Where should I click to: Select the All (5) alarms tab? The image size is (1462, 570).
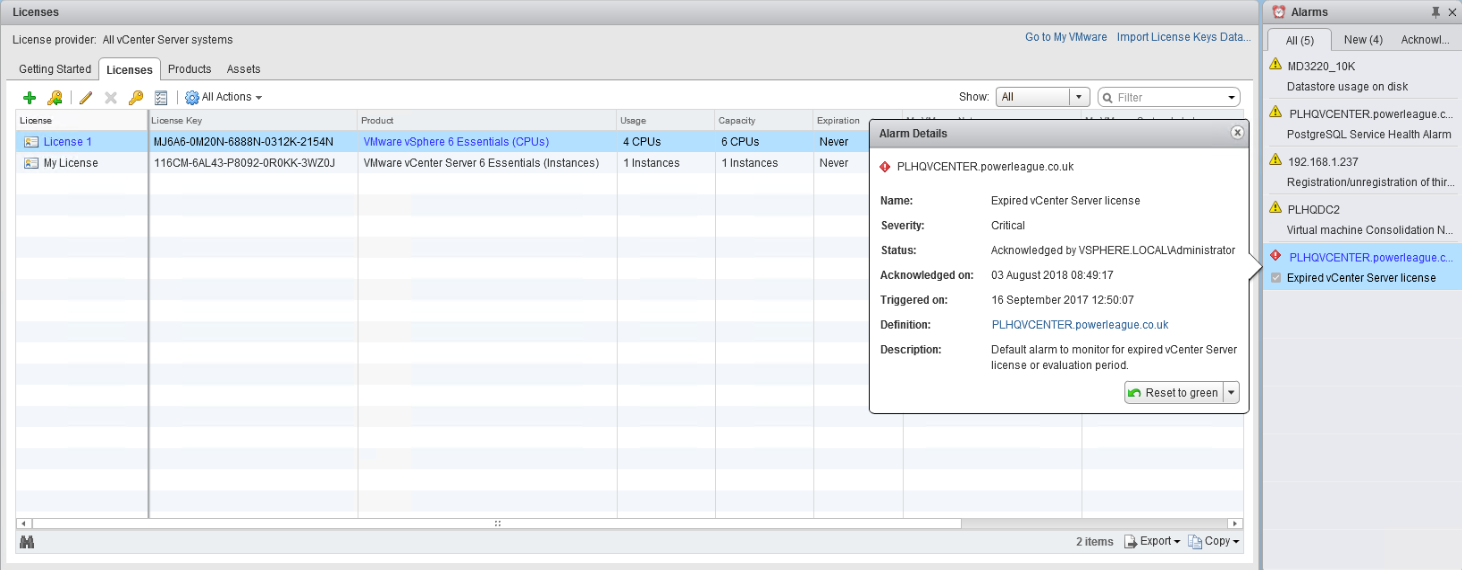[1299, 40]
